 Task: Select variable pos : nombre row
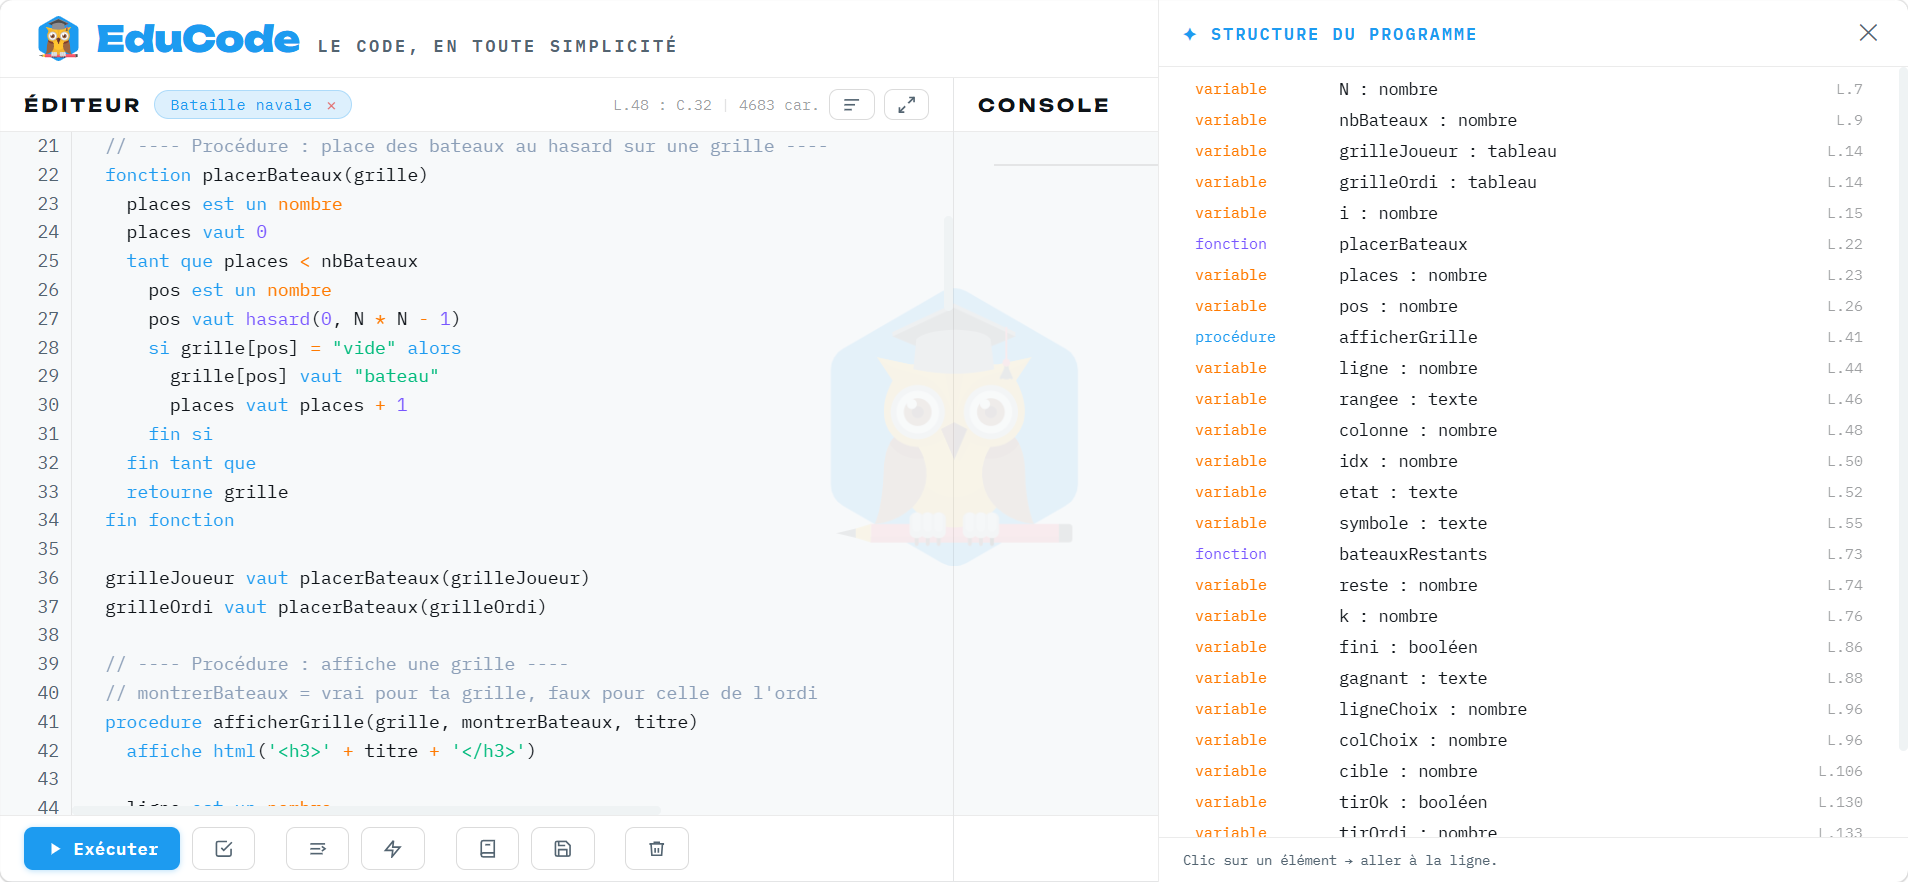click(x=1528, y=306)
